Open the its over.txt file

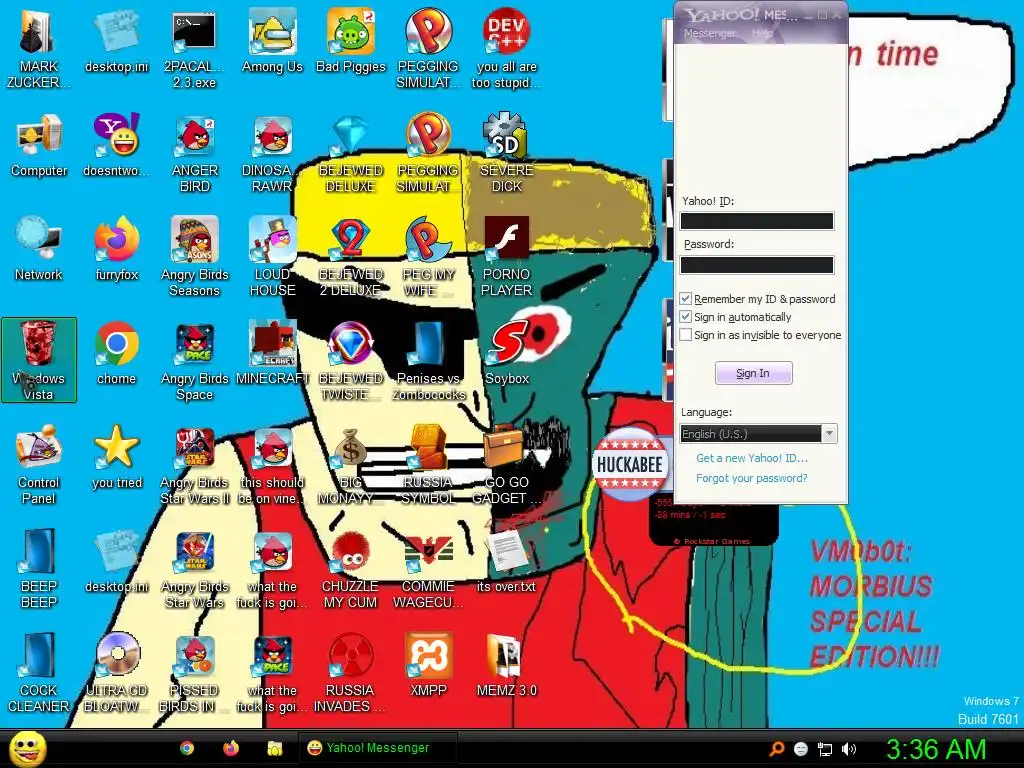tap(506, 560)
